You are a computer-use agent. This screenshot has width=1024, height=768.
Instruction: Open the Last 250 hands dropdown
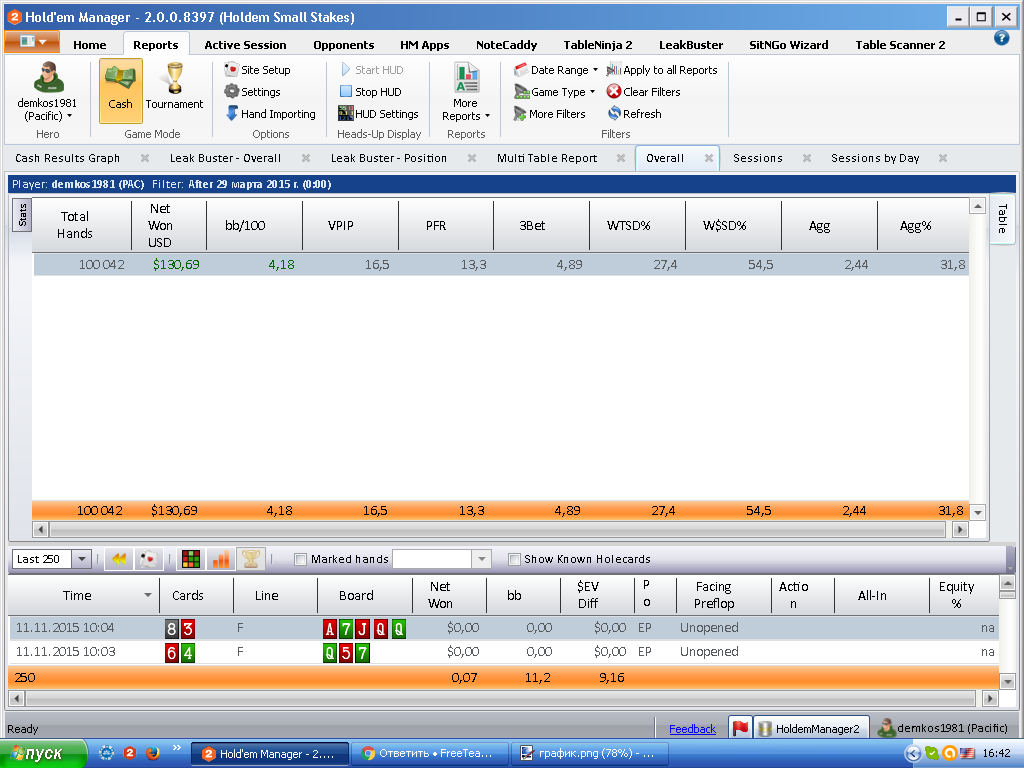coord(81,559)
